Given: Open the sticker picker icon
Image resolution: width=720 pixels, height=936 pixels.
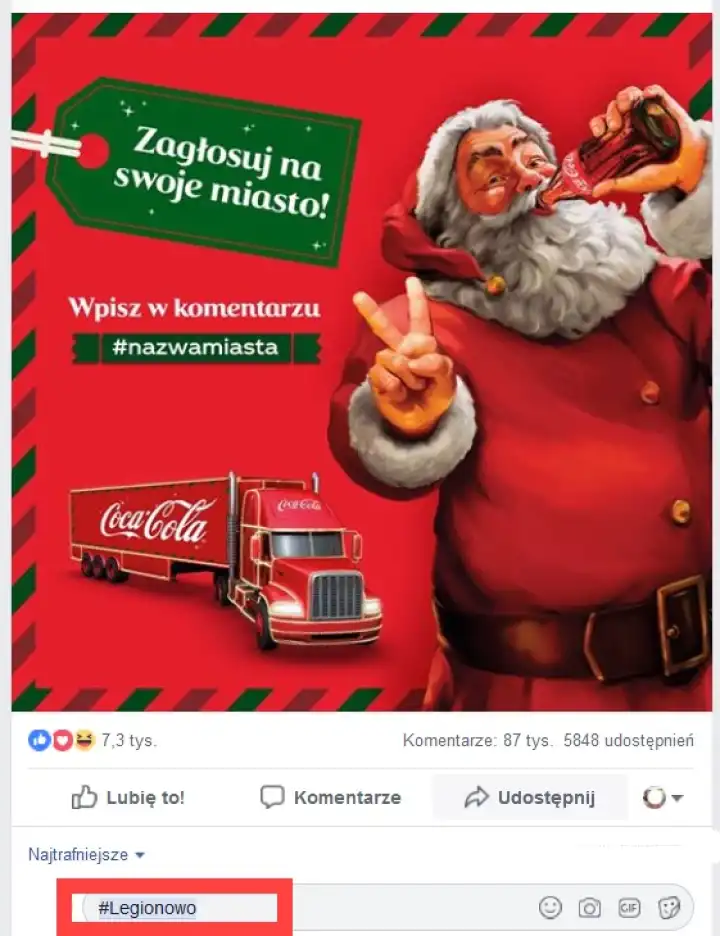Looking at the screenshot, I should 669,908.
